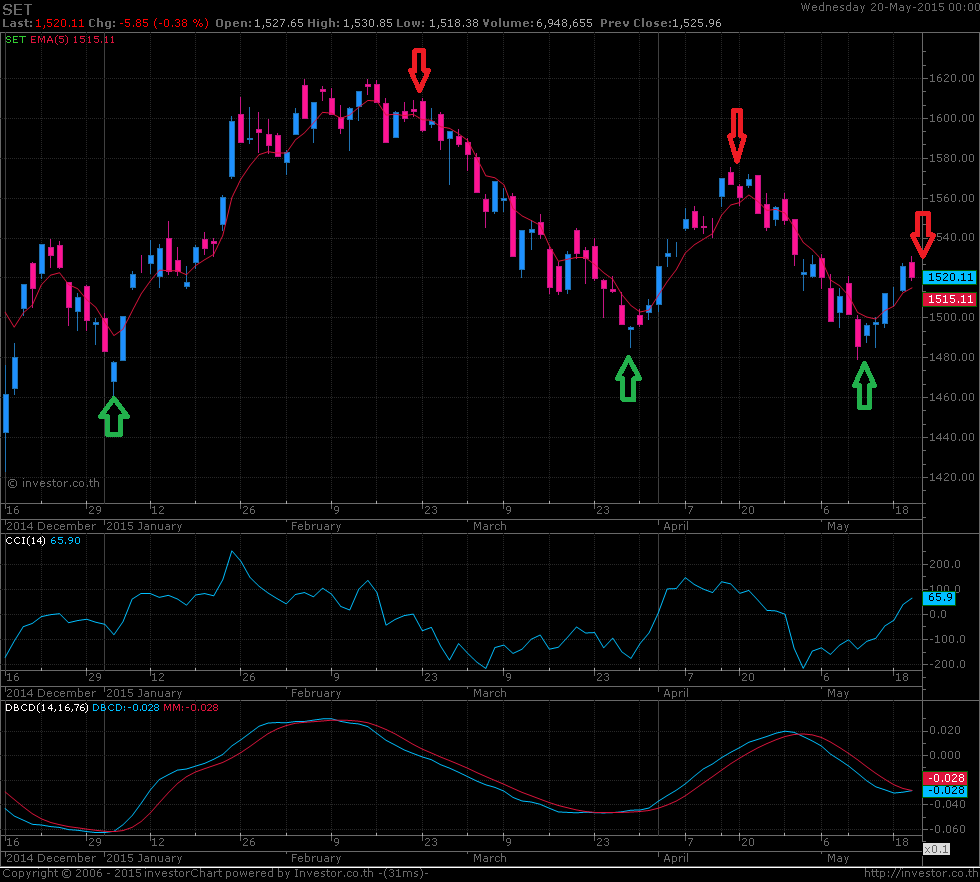Click the 1620.00 price axis label

(951, 78)
